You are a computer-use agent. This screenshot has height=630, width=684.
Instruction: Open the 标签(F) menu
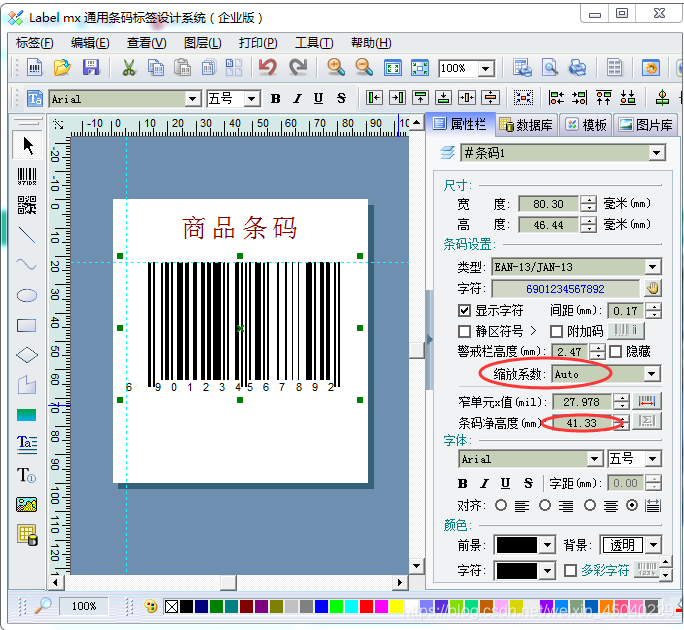coord(34,43)
